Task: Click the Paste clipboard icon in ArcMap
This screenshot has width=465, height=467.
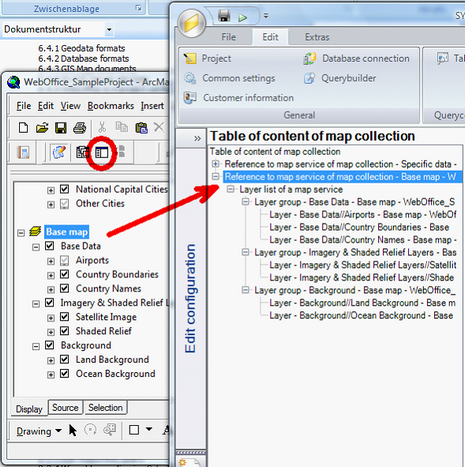Action: tap(141, 128)
